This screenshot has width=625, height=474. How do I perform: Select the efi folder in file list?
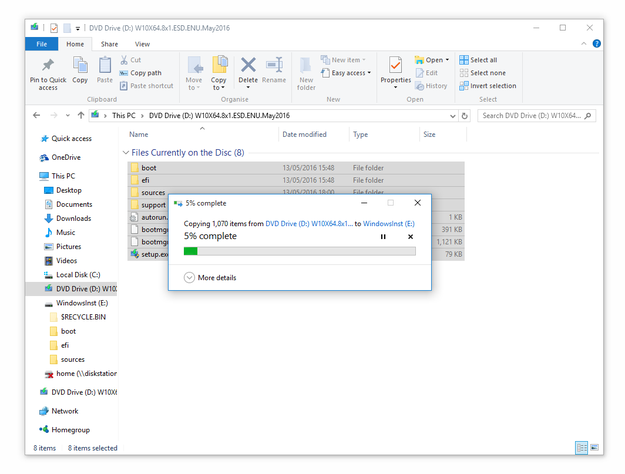click(296, 180)
